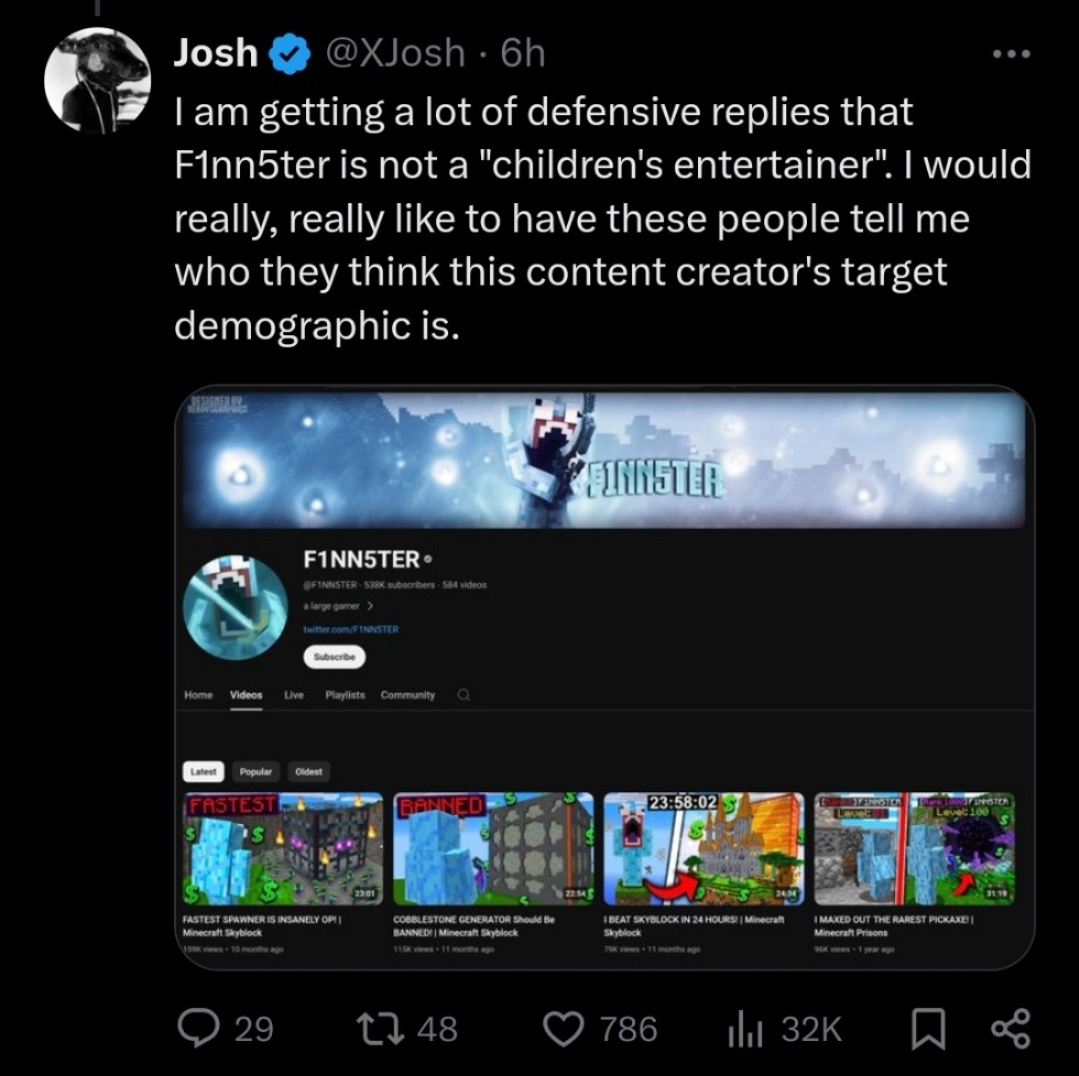The height and width of the screenshot is (1076, 1079).
Task: Select the Latest sort chip
Action: click(x=203, y=771)
